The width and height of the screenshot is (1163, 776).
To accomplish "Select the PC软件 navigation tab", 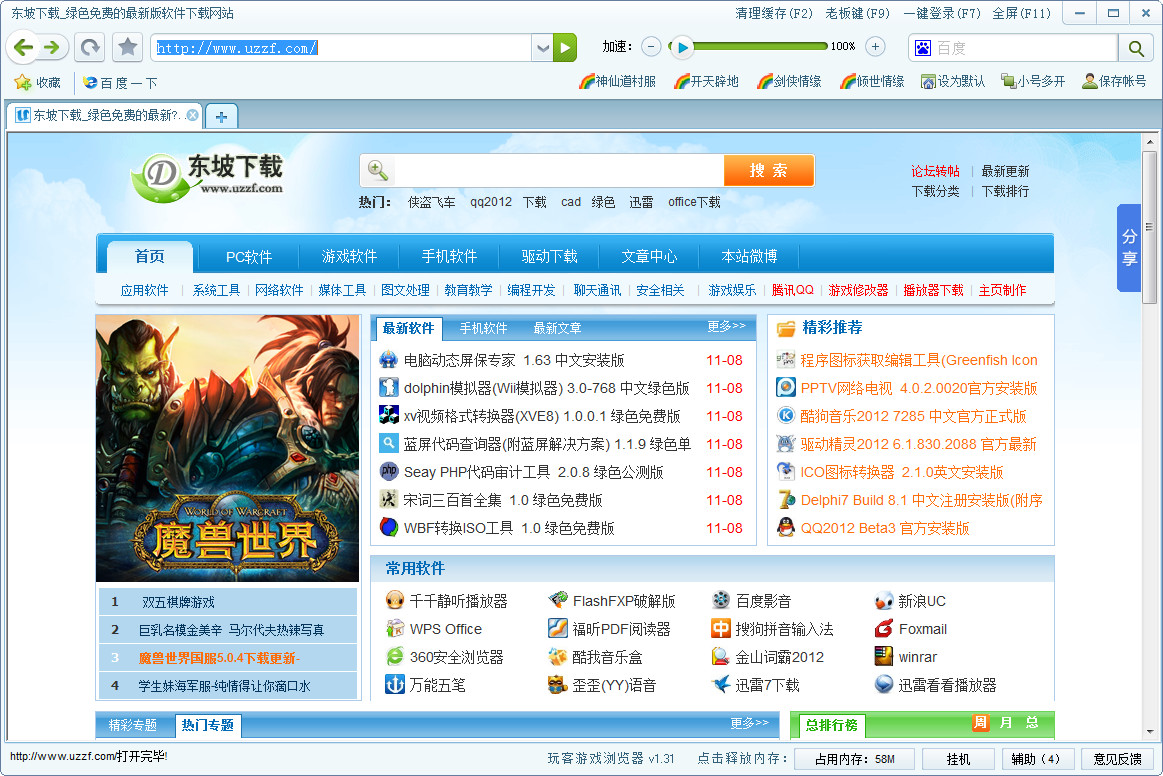I will coord(248,257).
